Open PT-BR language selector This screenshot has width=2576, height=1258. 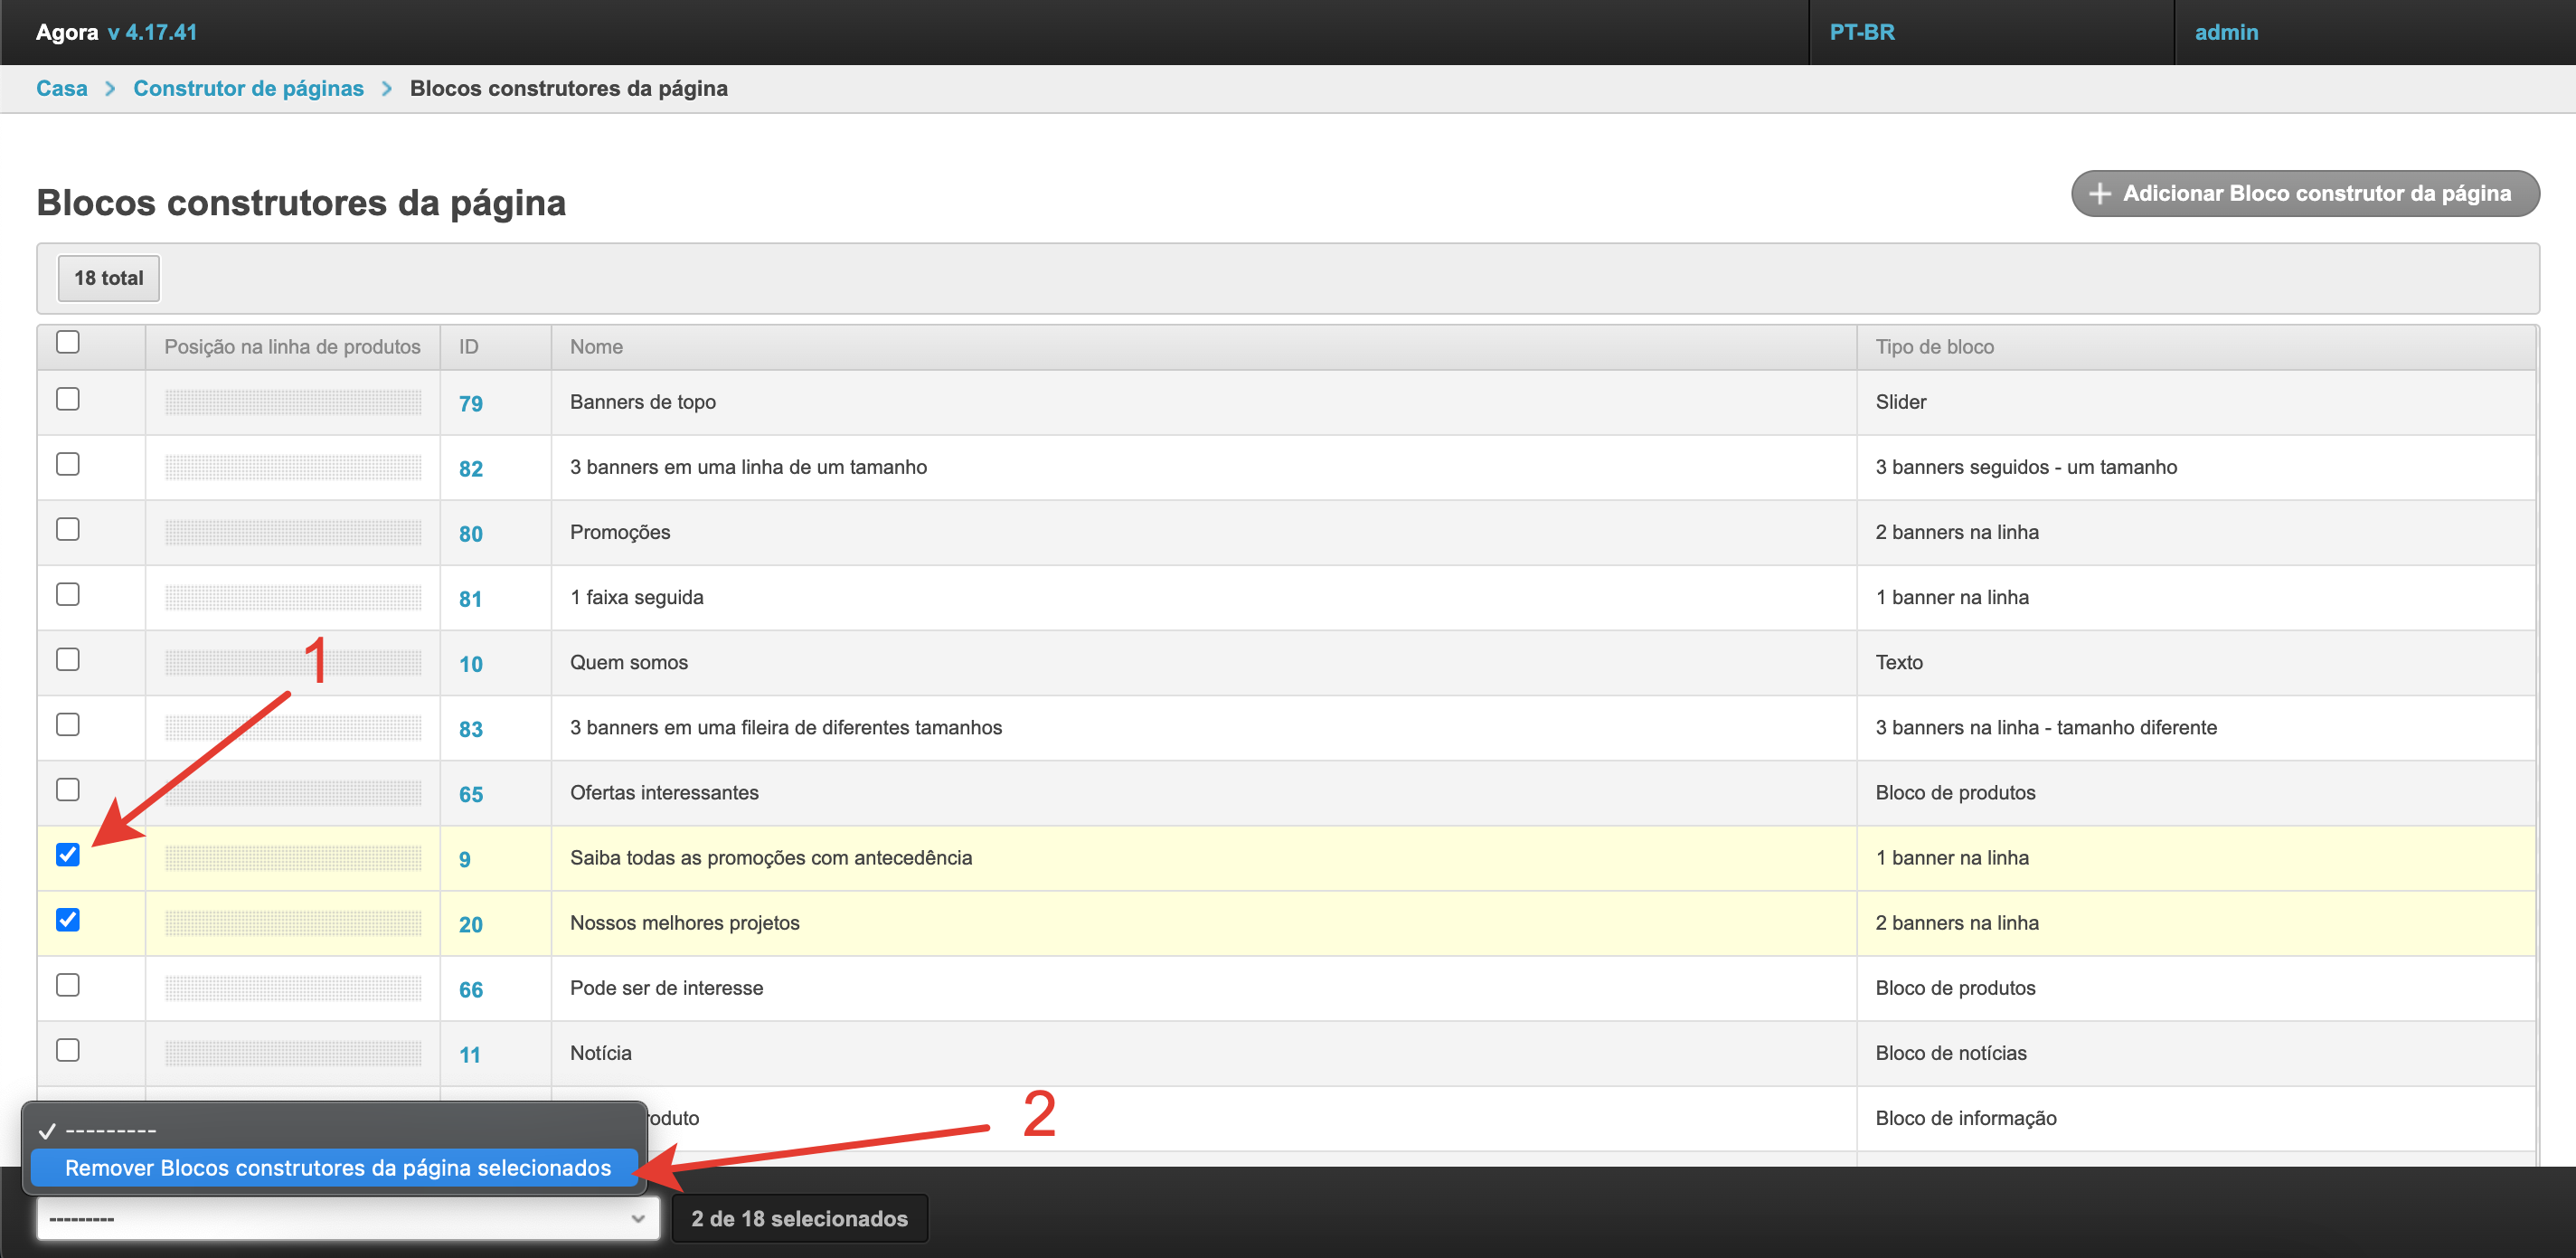[x=1862, y=32]
